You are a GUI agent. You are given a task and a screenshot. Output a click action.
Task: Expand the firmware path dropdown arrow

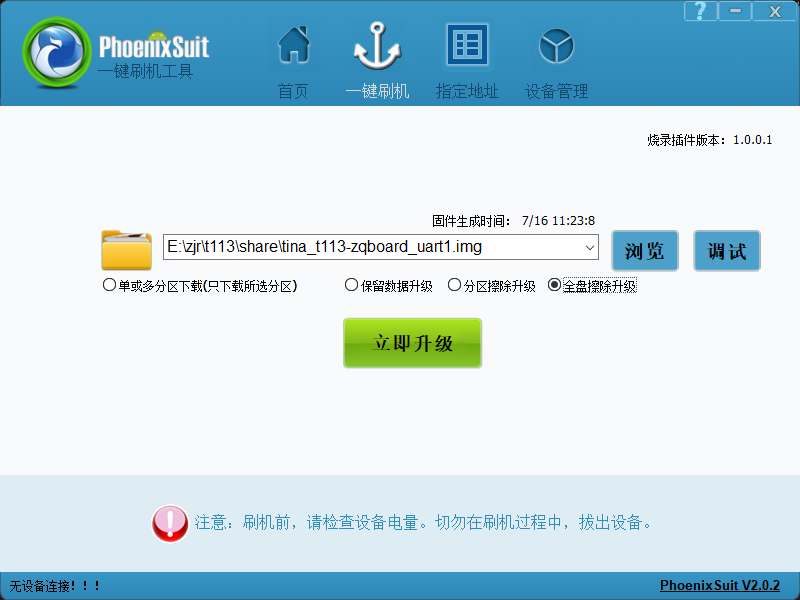[x=589, y=247]
